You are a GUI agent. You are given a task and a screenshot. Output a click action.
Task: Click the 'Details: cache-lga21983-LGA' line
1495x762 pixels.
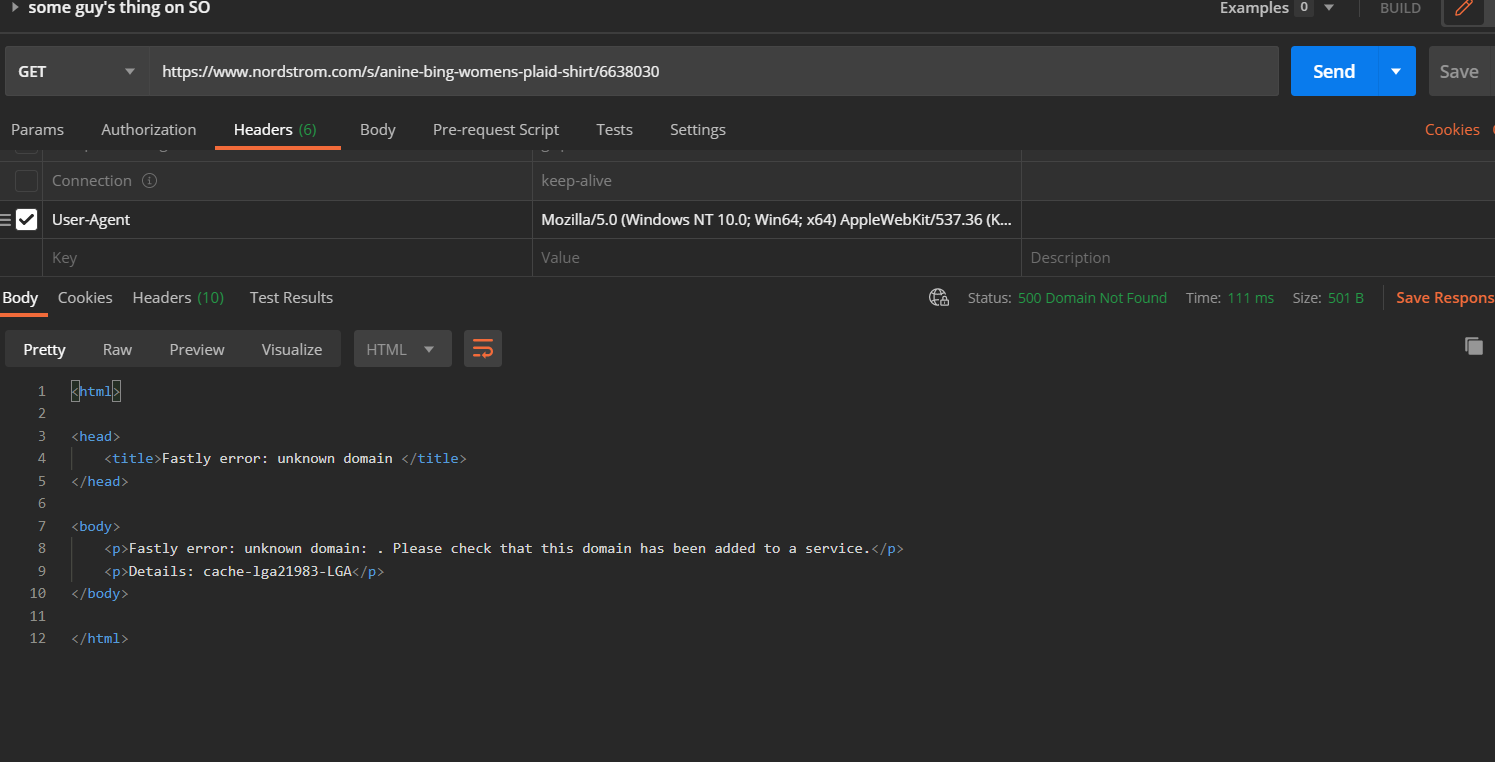(x=244, y=571)
